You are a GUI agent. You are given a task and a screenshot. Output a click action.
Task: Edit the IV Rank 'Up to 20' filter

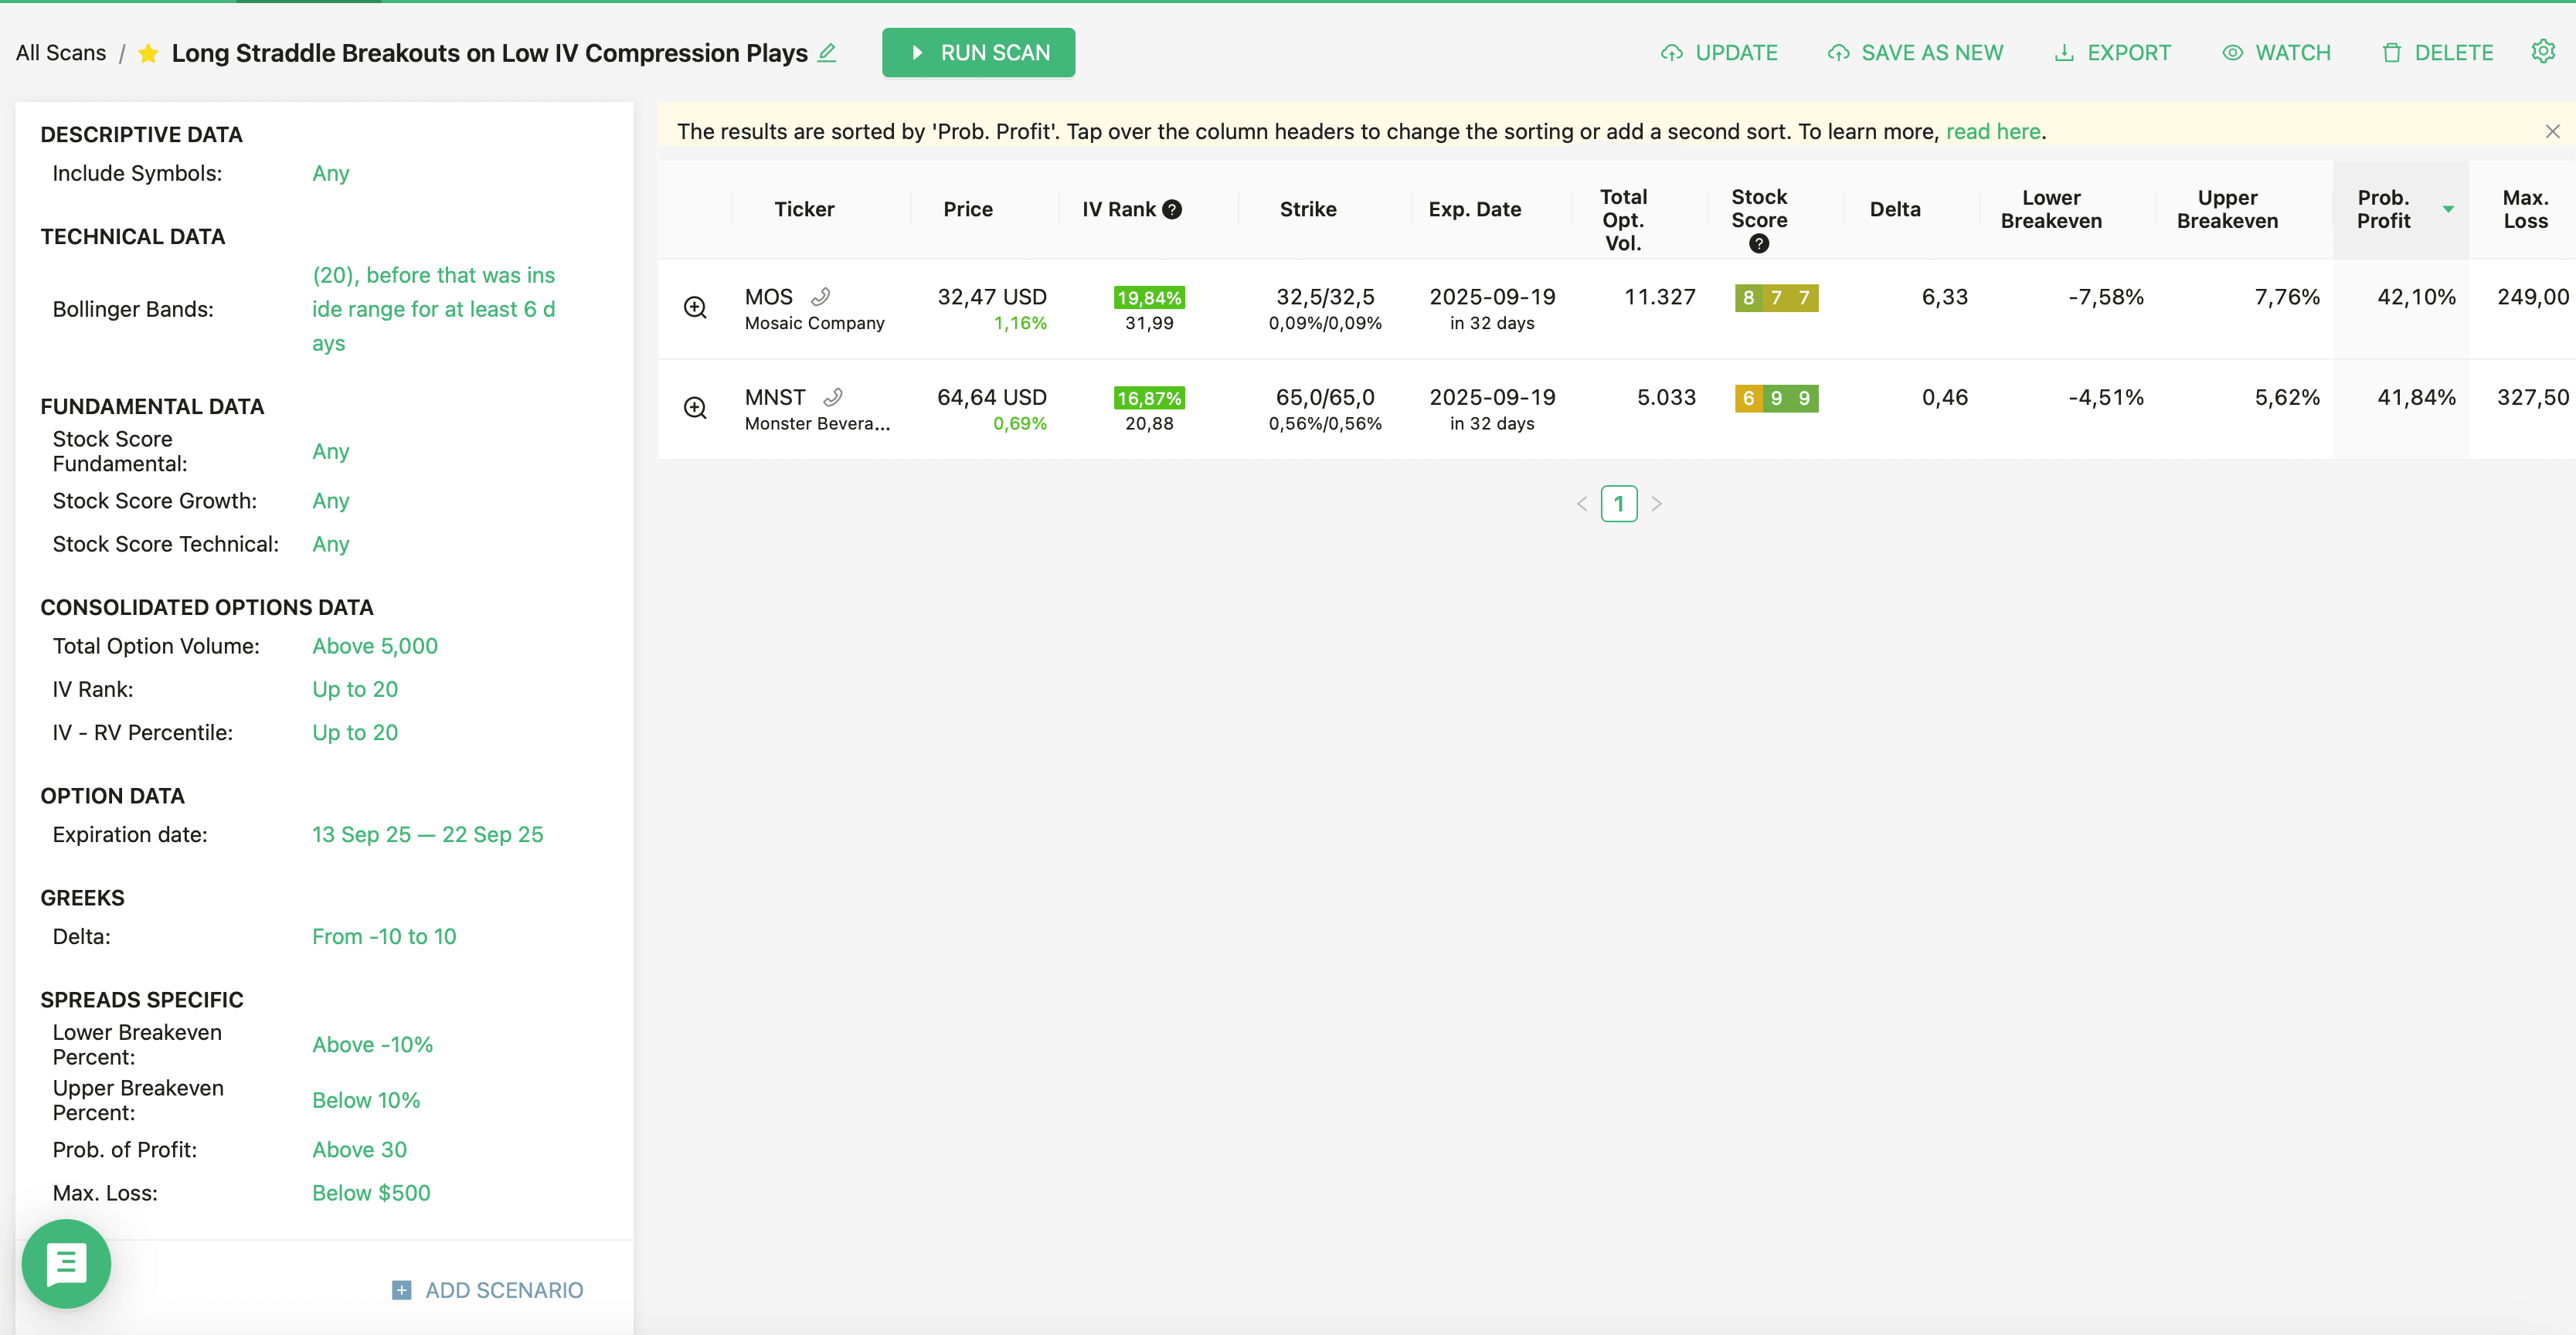point(354,689)
